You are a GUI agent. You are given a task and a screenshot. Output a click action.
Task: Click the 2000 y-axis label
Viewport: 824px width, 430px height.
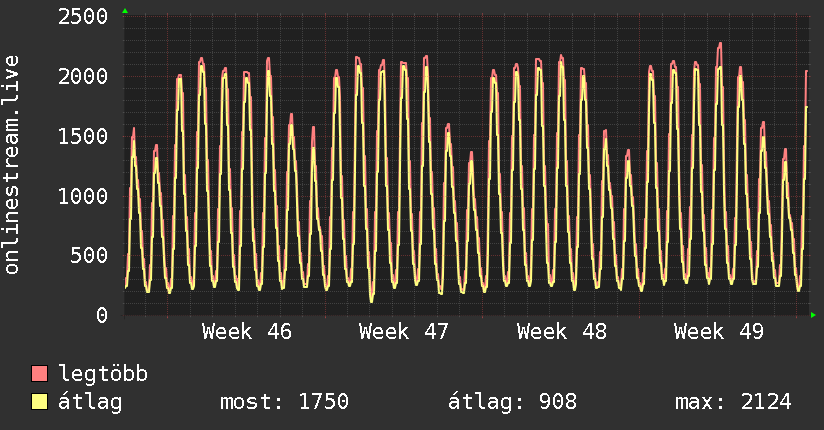point(83,77)
